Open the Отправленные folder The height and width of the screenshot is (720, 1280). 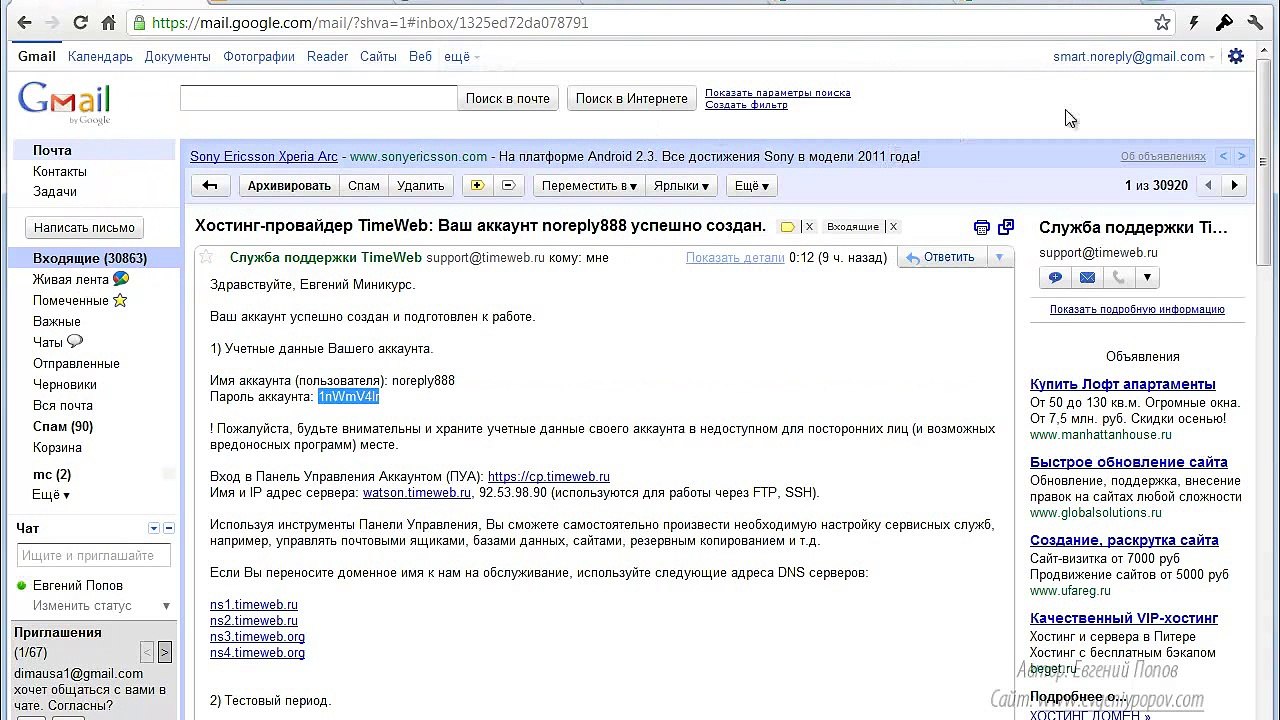(x=76, y=363)
